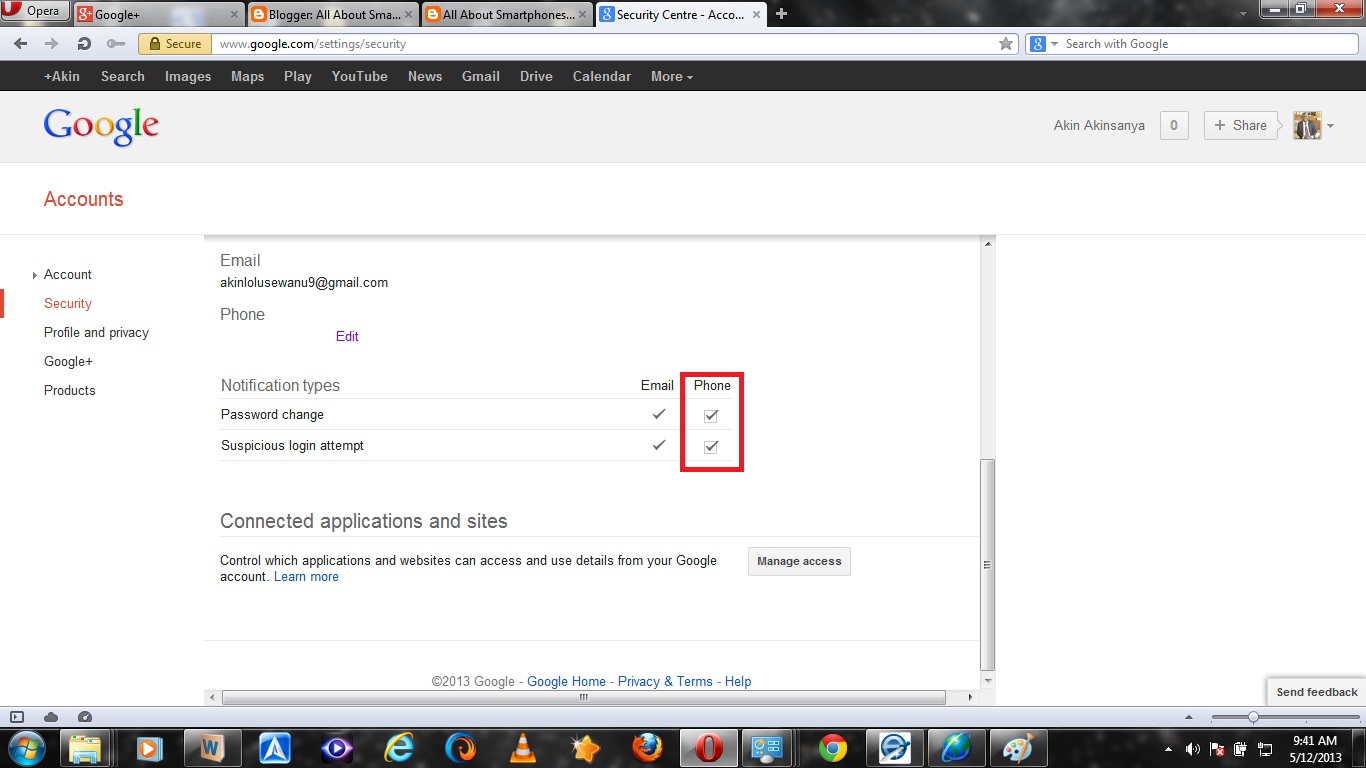
Task: Open the +Akin link in Google bar
Action: coord(62,76)
